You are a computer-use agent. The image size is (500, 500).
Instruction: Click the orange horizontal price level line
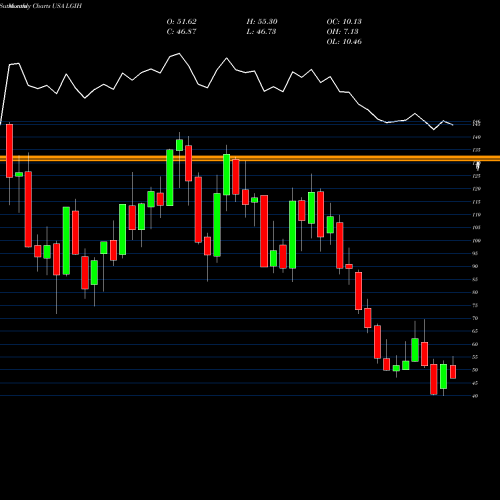pos(250,158)
